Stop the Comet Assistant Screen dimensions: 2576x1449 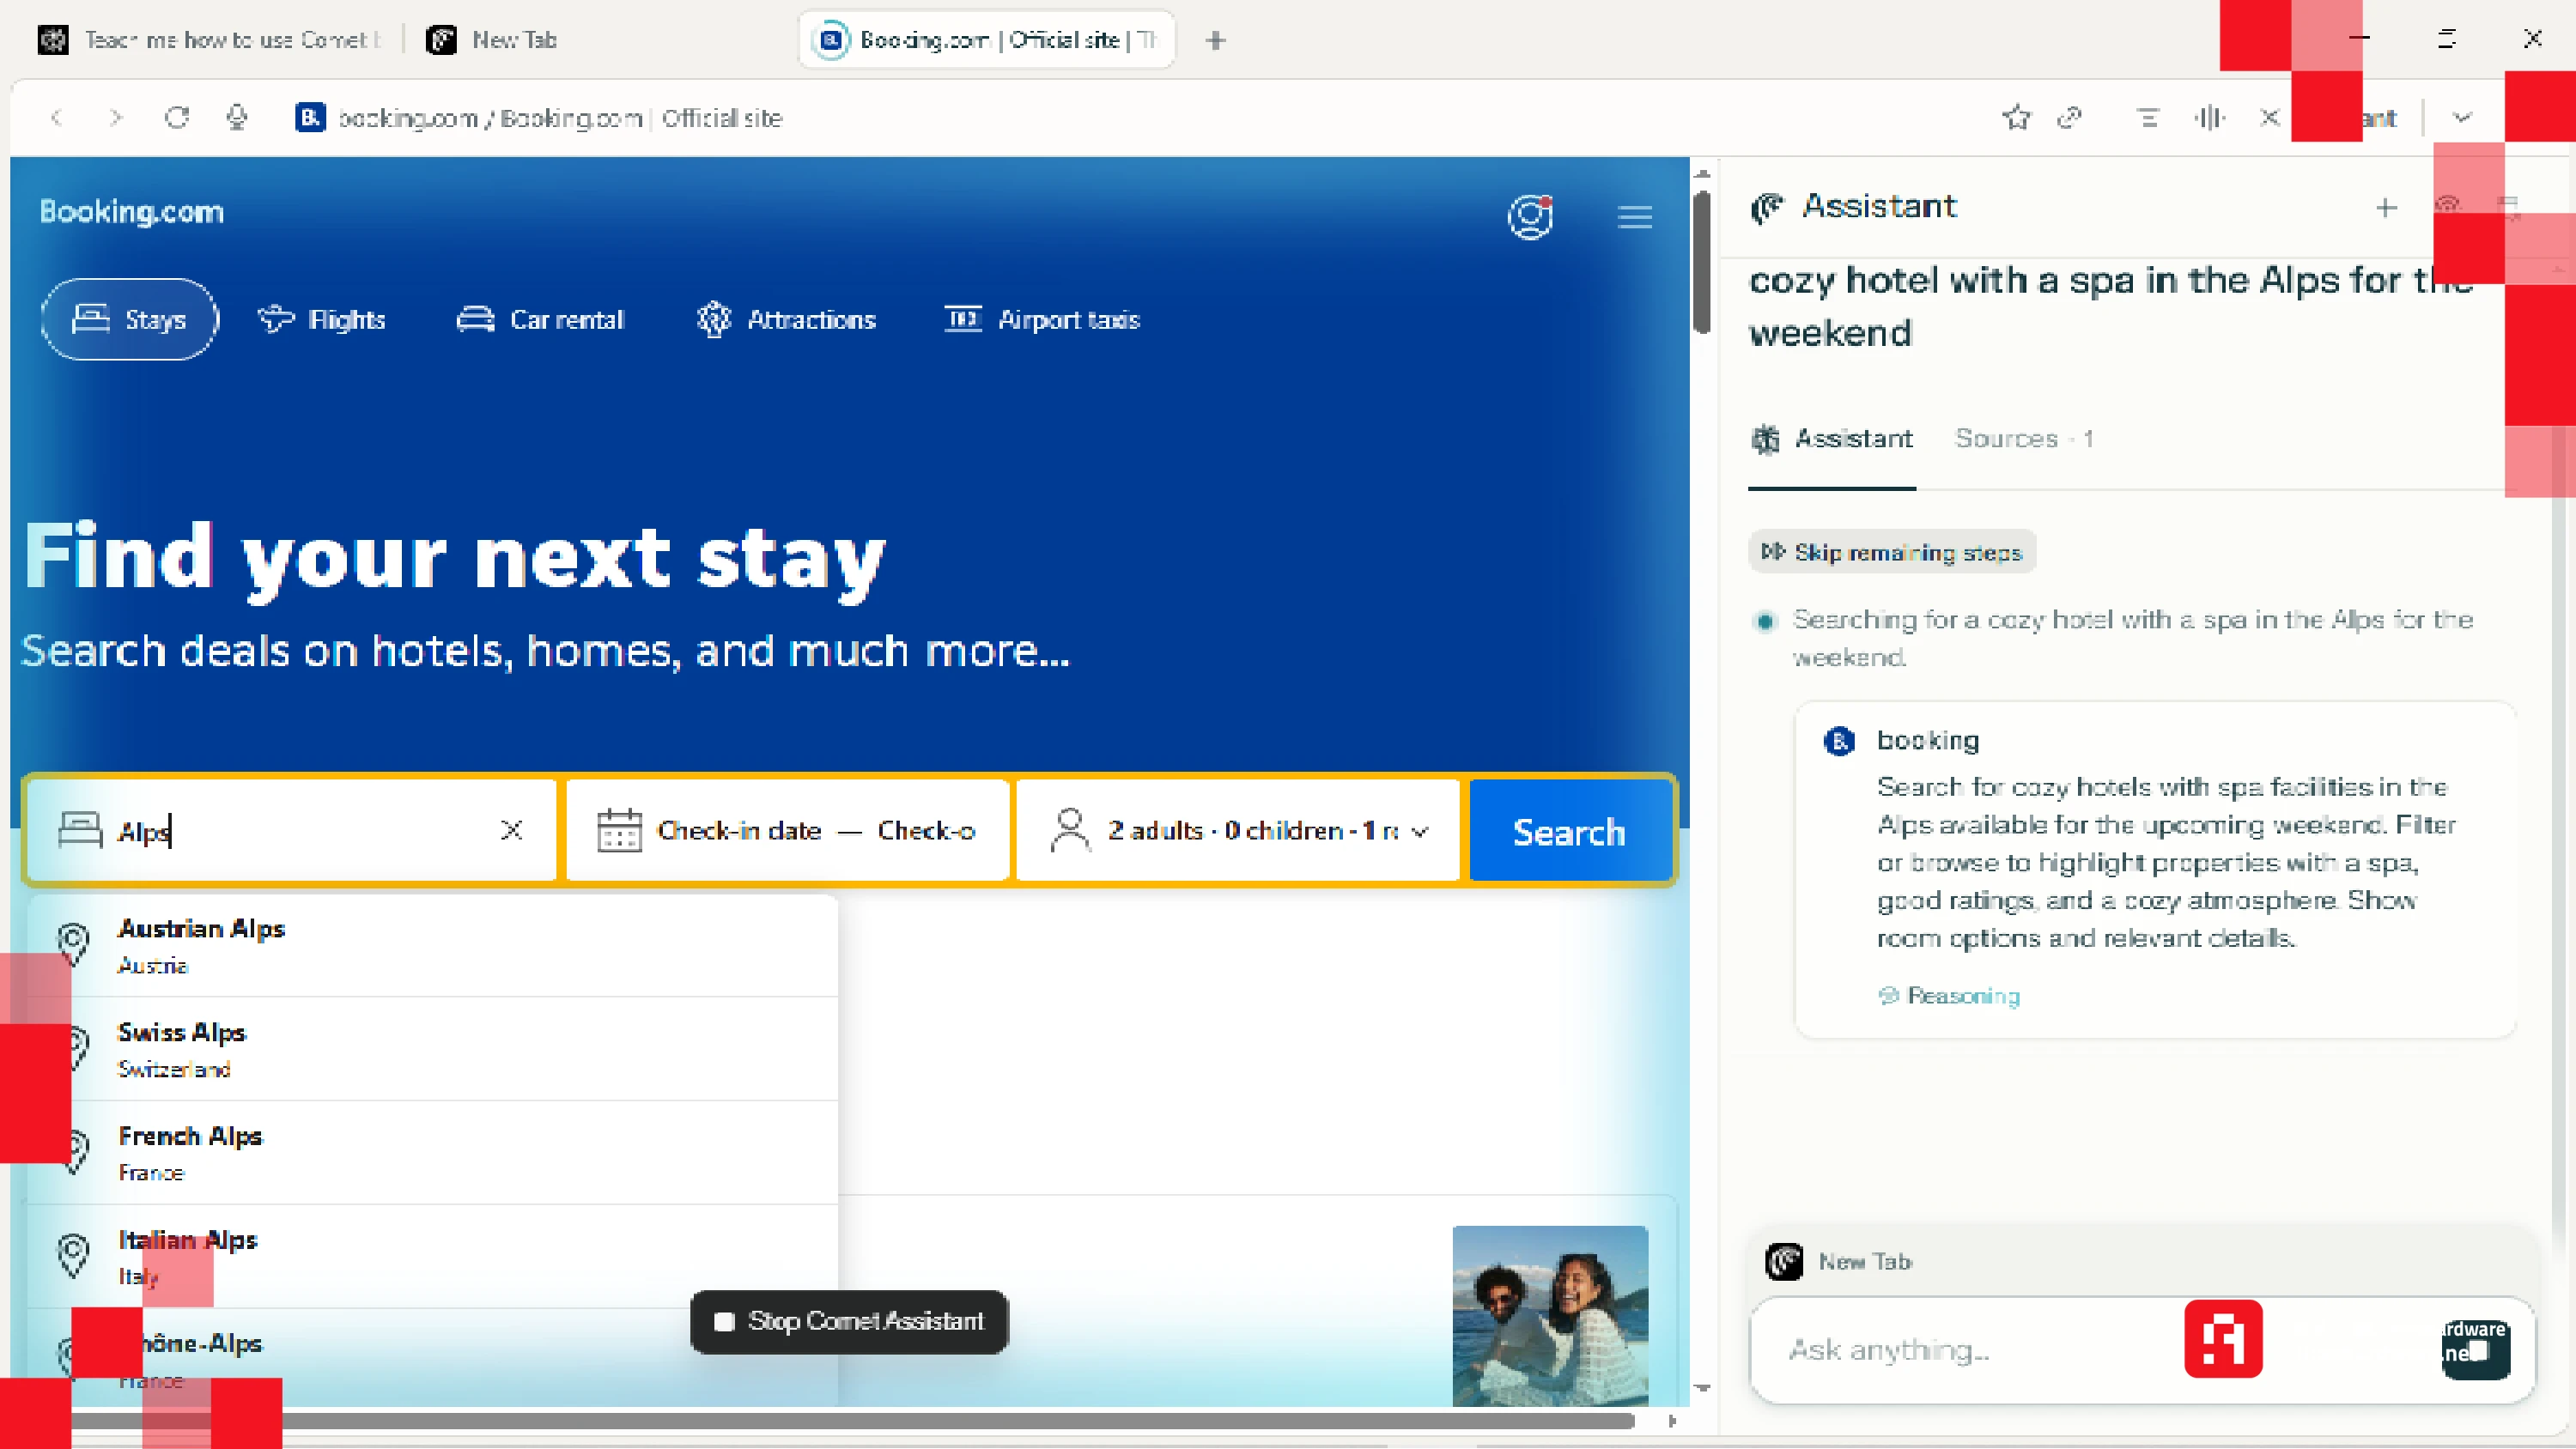click(849, 1321)
